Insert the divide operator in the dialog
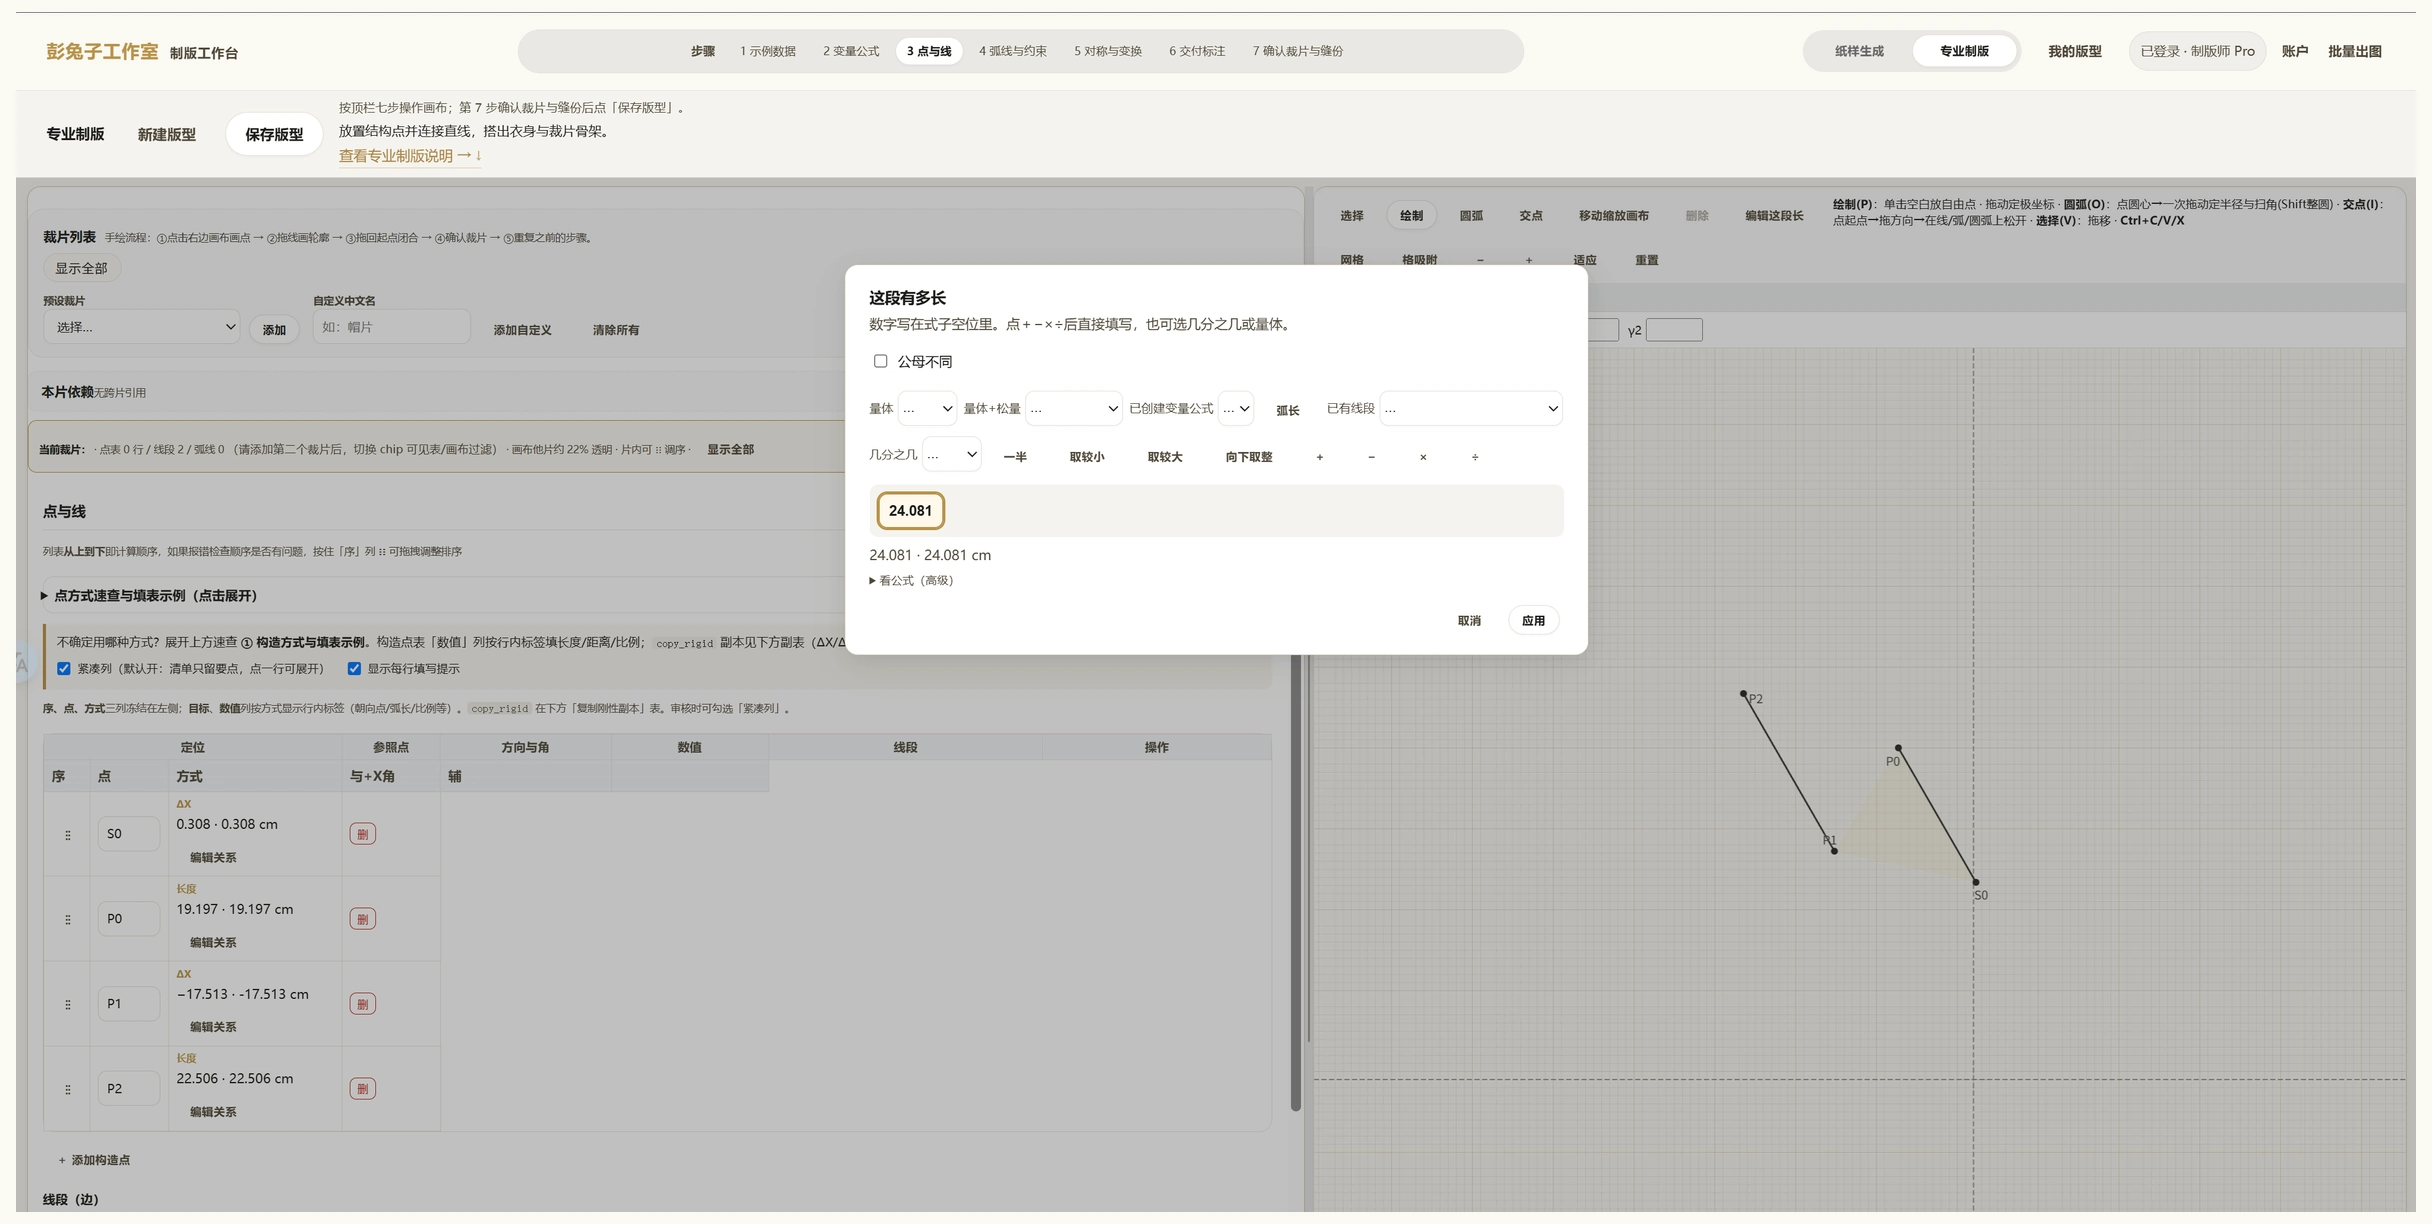The height and width of the screenshot is (1224, 2432). 1475,457
